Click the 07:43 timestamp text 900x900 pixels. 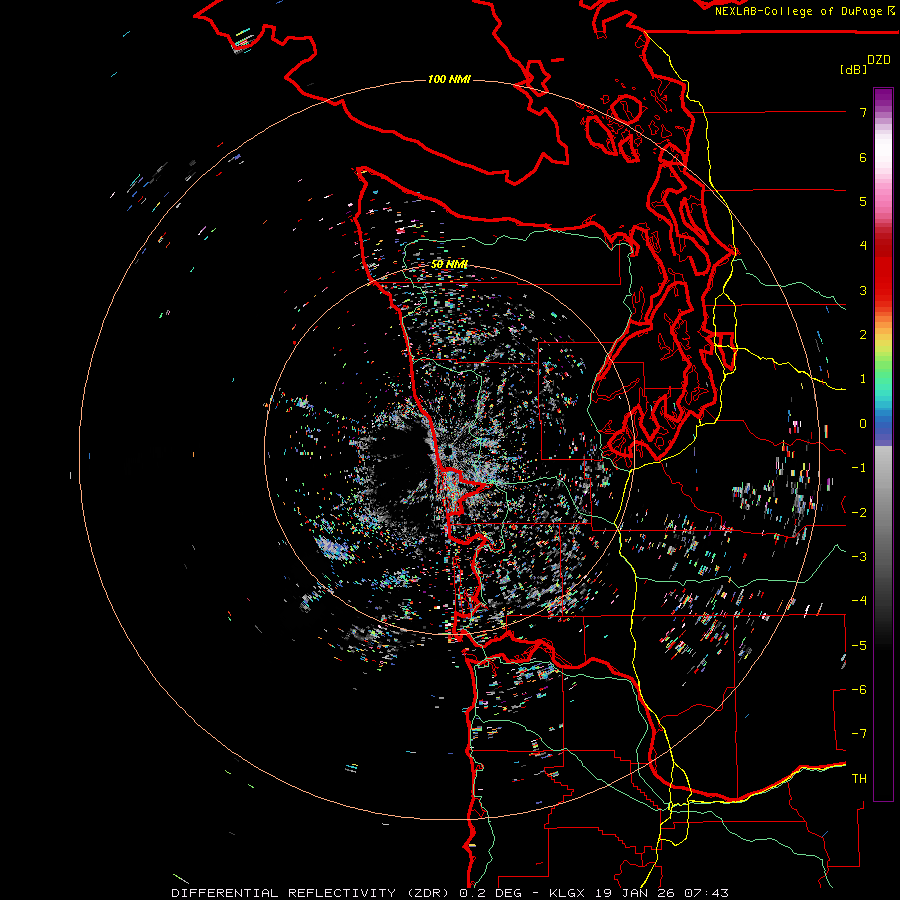tap(705, 893)
